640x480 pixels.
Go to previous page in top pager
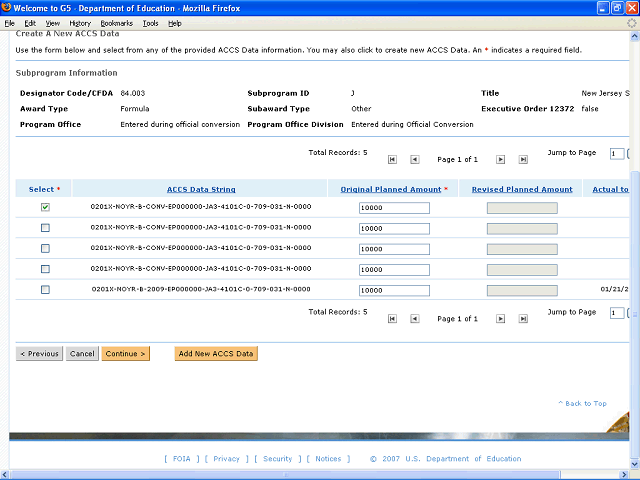tap(415, 160)
